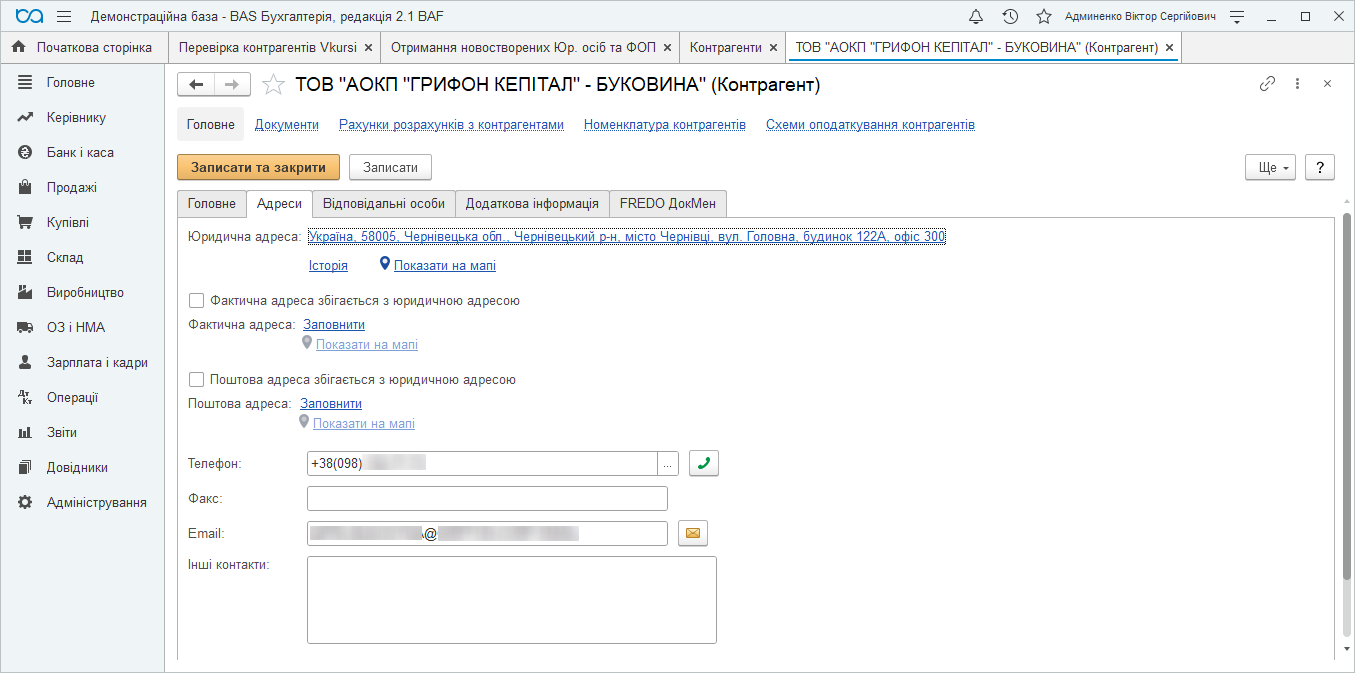
Task: Open history clock icon in title bar
Action: pyautogui.click(x=1010, y=17)
